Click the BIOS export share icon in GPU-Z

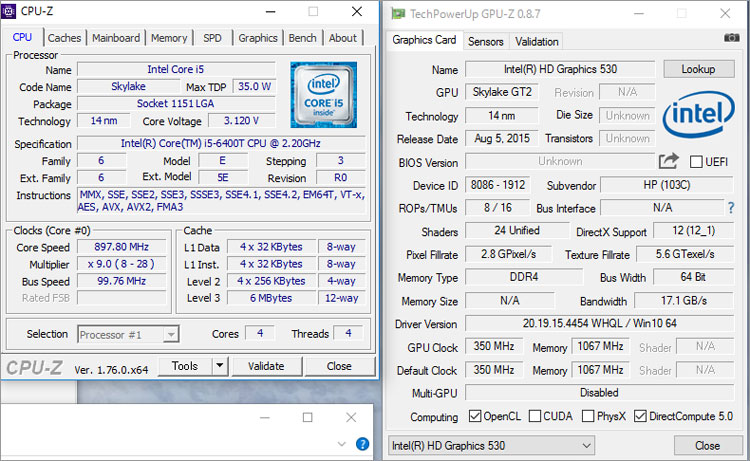click(669, 161)
